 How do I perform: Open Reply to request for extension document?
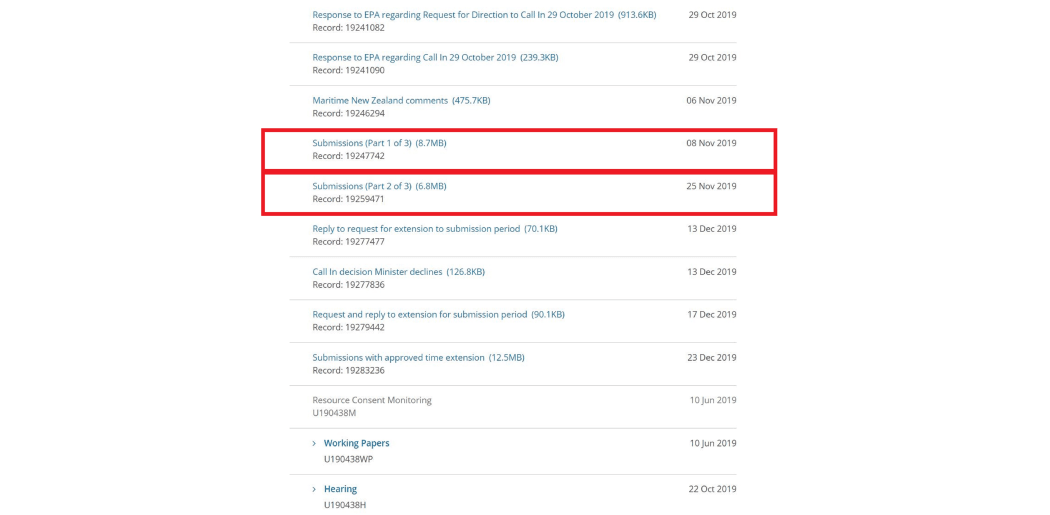(x=434, y=229)
